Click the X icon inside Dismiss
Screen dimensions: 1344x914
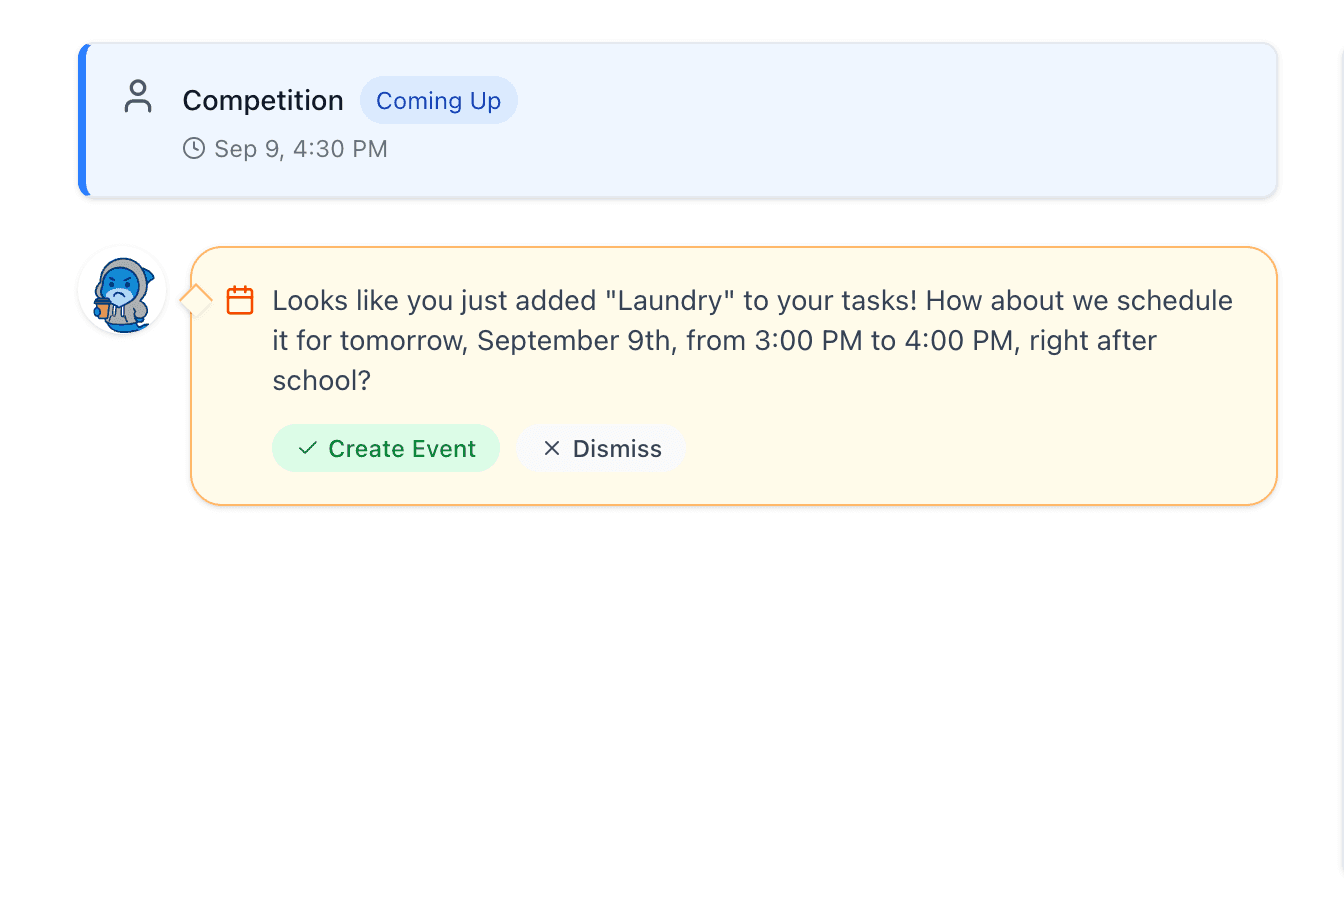click(551, 448)
